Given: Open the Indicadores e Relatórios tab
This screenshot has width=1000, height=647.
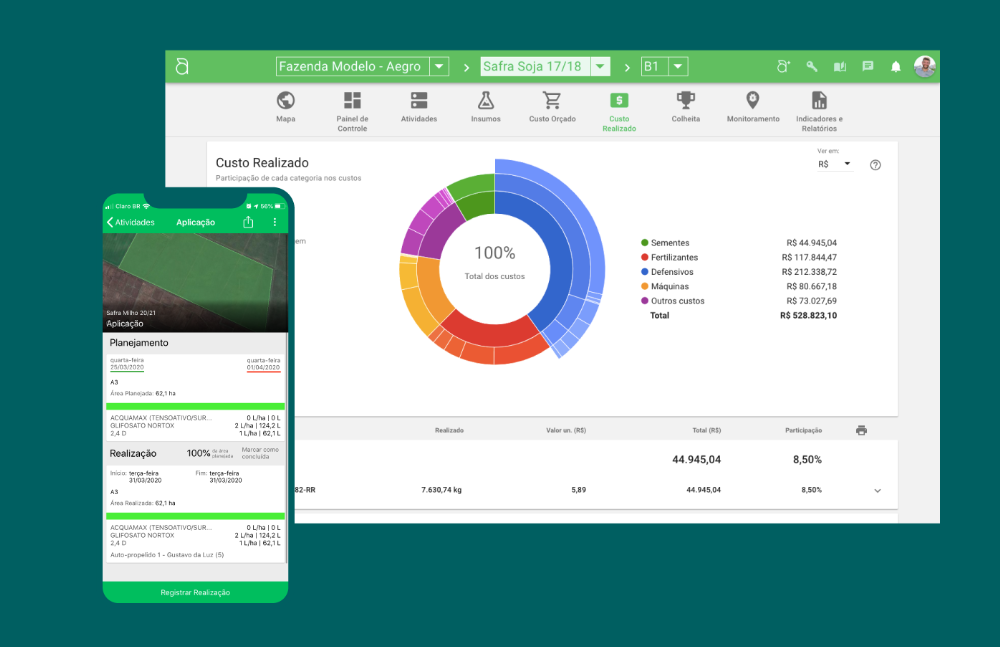Looking at the screenshot, I should [x=819, y=106].
